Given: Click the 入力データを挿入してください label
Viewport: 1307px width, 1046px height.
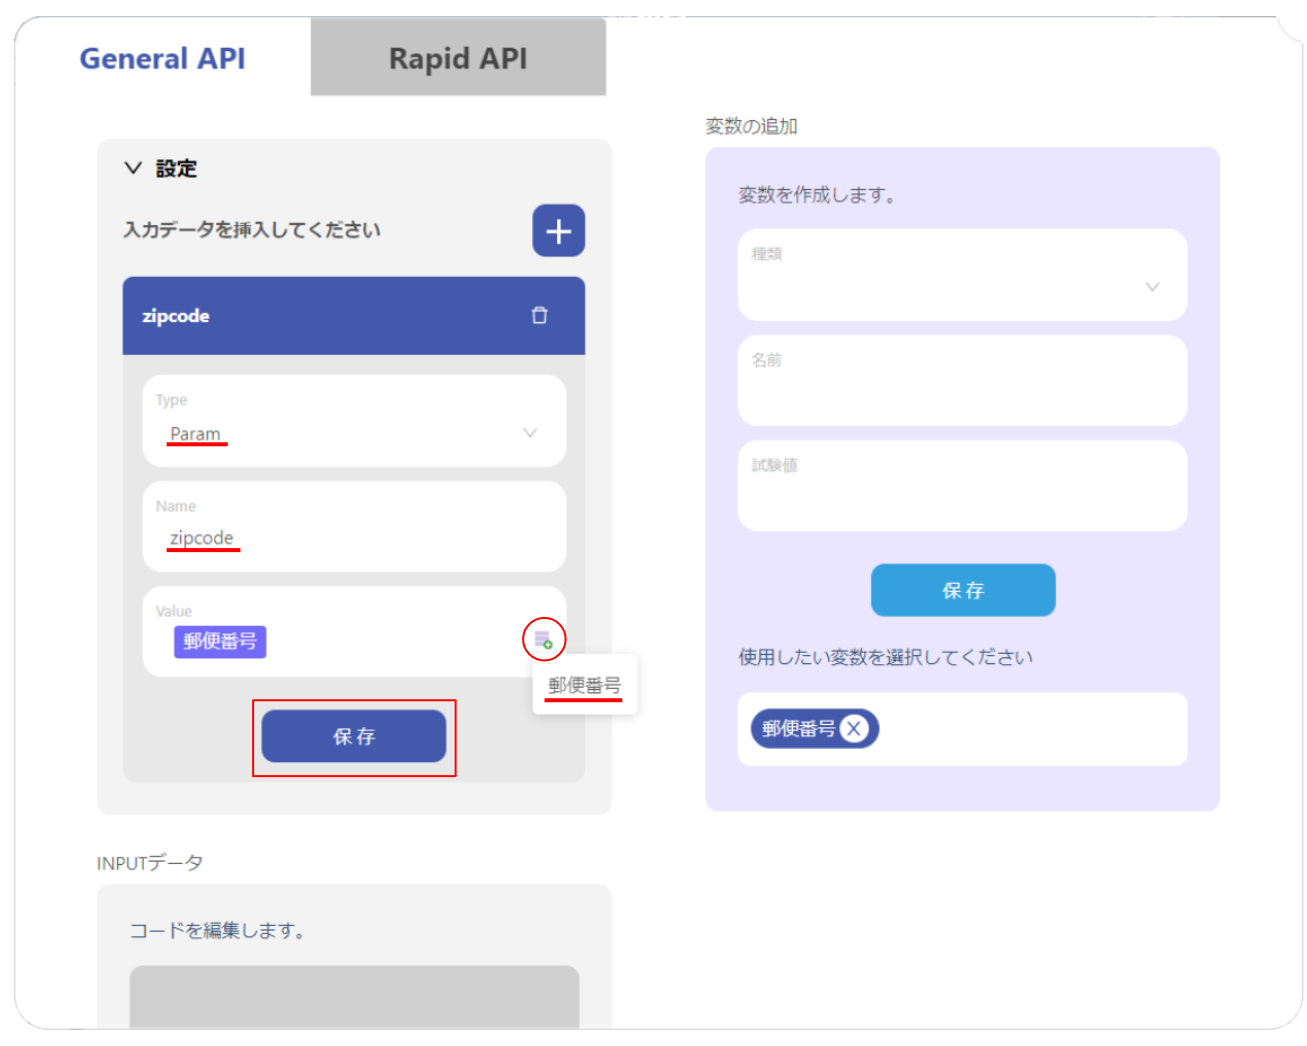Looking at the screenshot, I should 252,230.
